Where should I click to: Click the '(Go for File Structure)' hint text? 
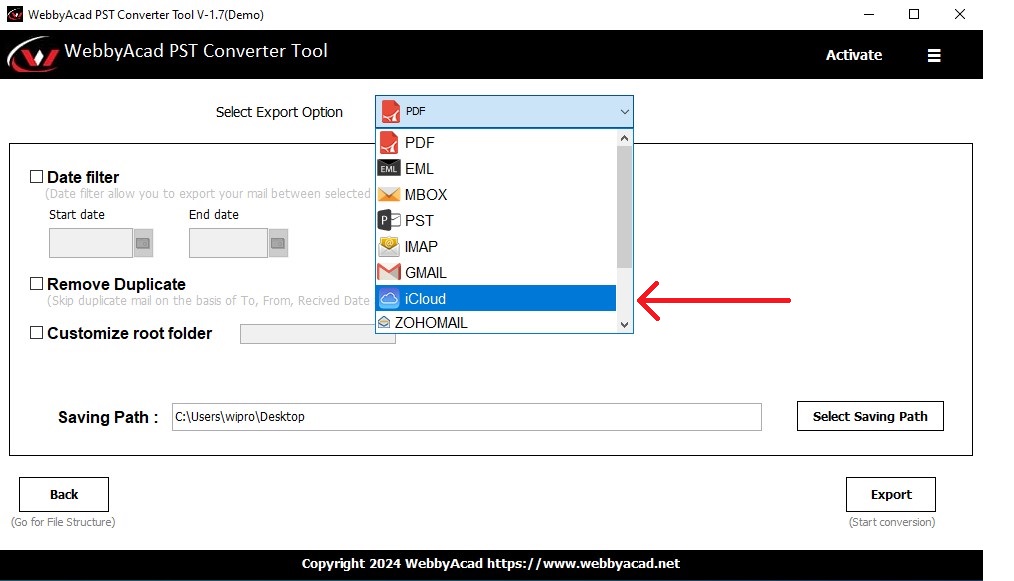coord(63,522)
